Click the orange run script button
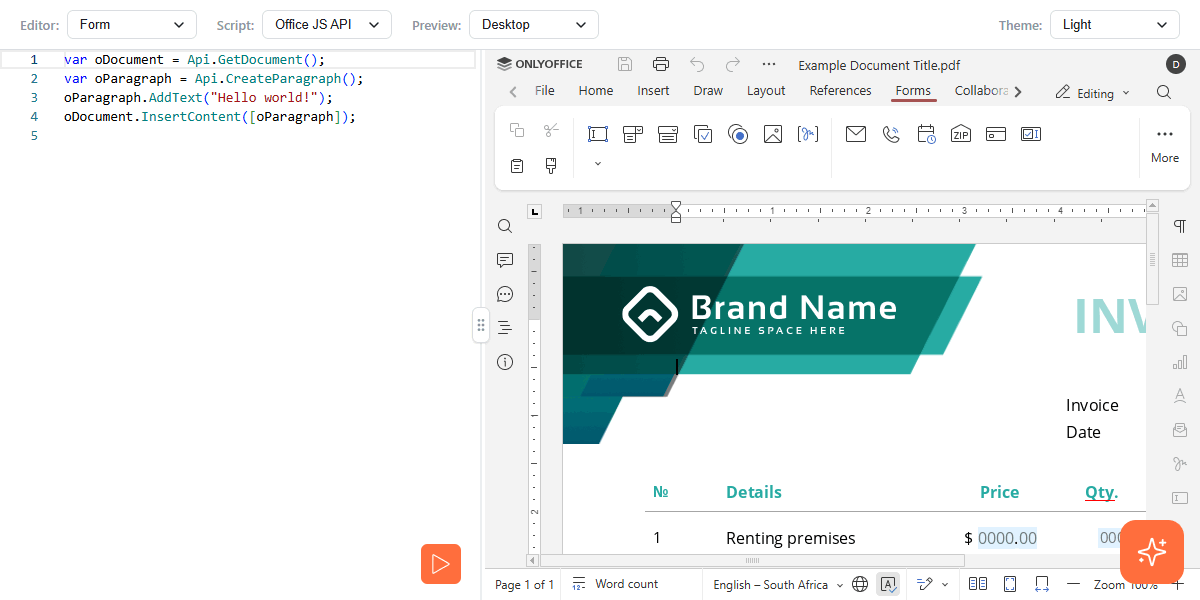The image size is (1200, 600). [440, 564]
